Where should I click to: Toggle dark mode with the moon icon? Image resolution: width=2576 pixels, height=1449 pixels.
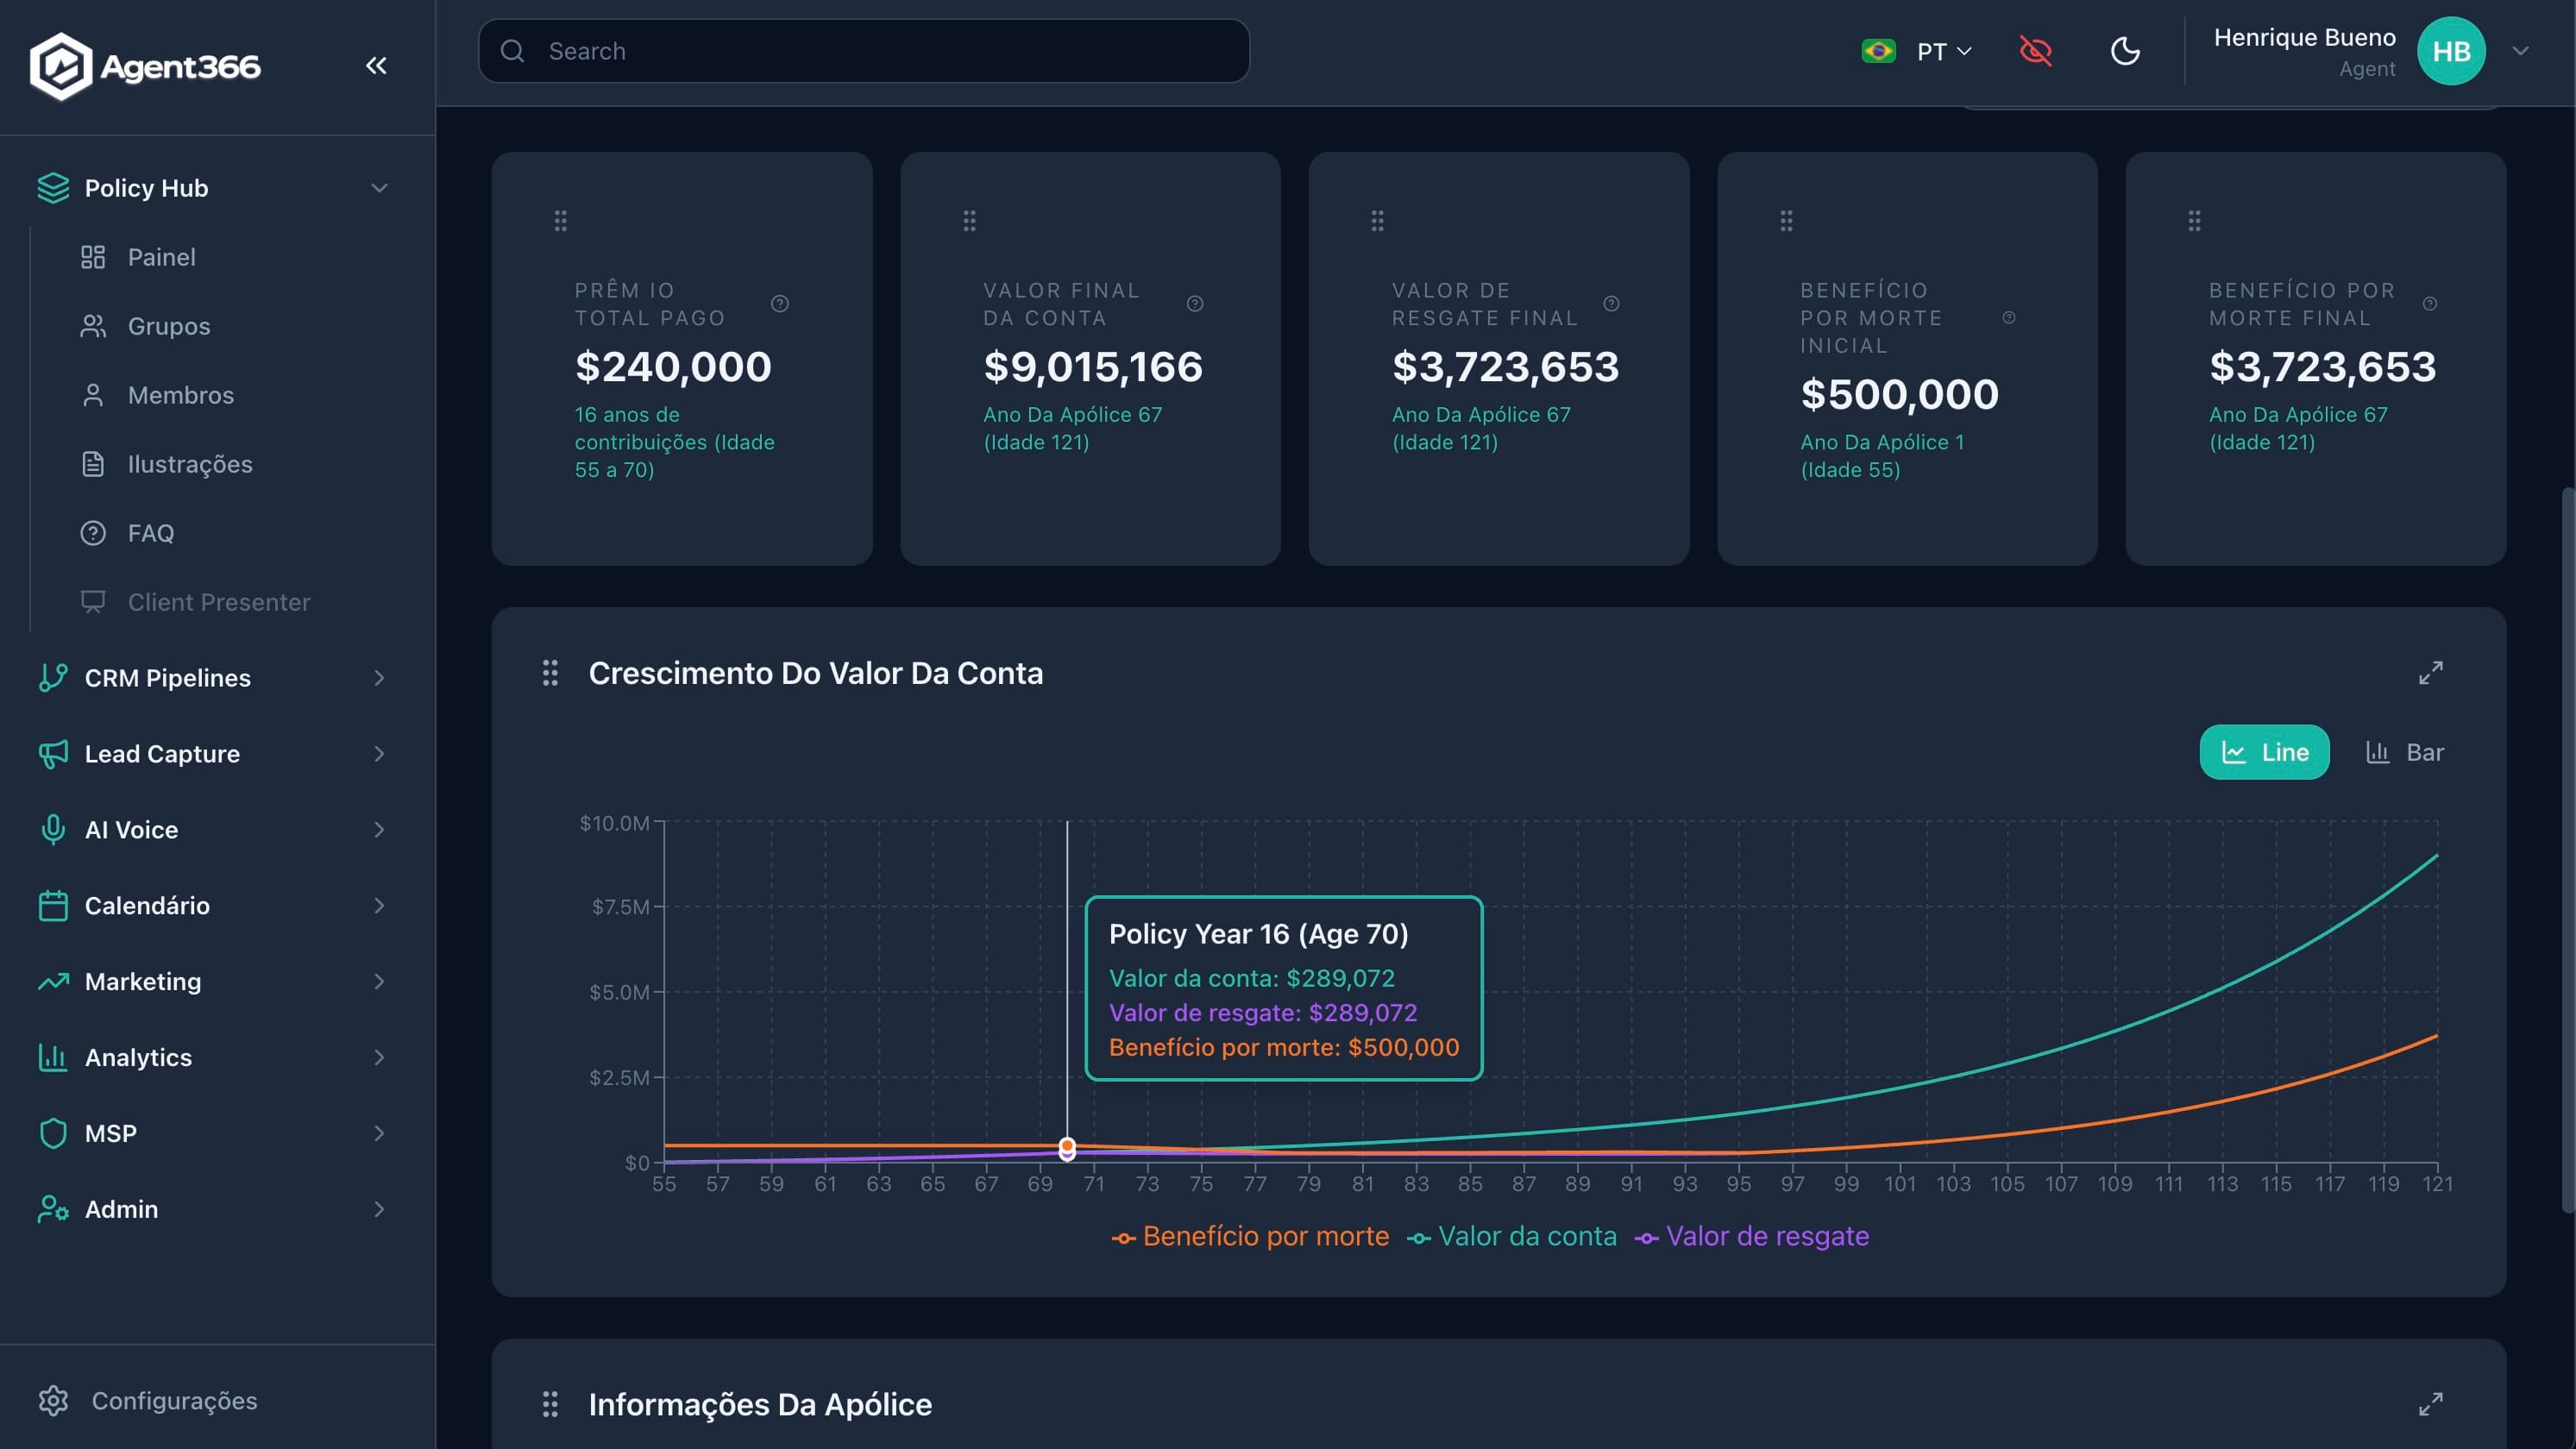(x=2126, y=51)
